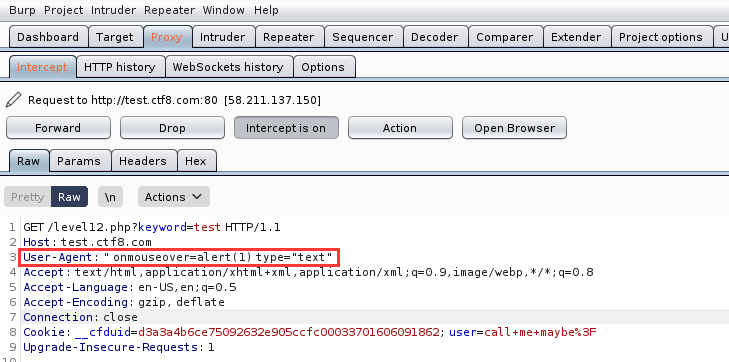This screenshot has height=362, width=729.
Task: Switch editor to Pretty mode
Action: (x=27, y=197)
